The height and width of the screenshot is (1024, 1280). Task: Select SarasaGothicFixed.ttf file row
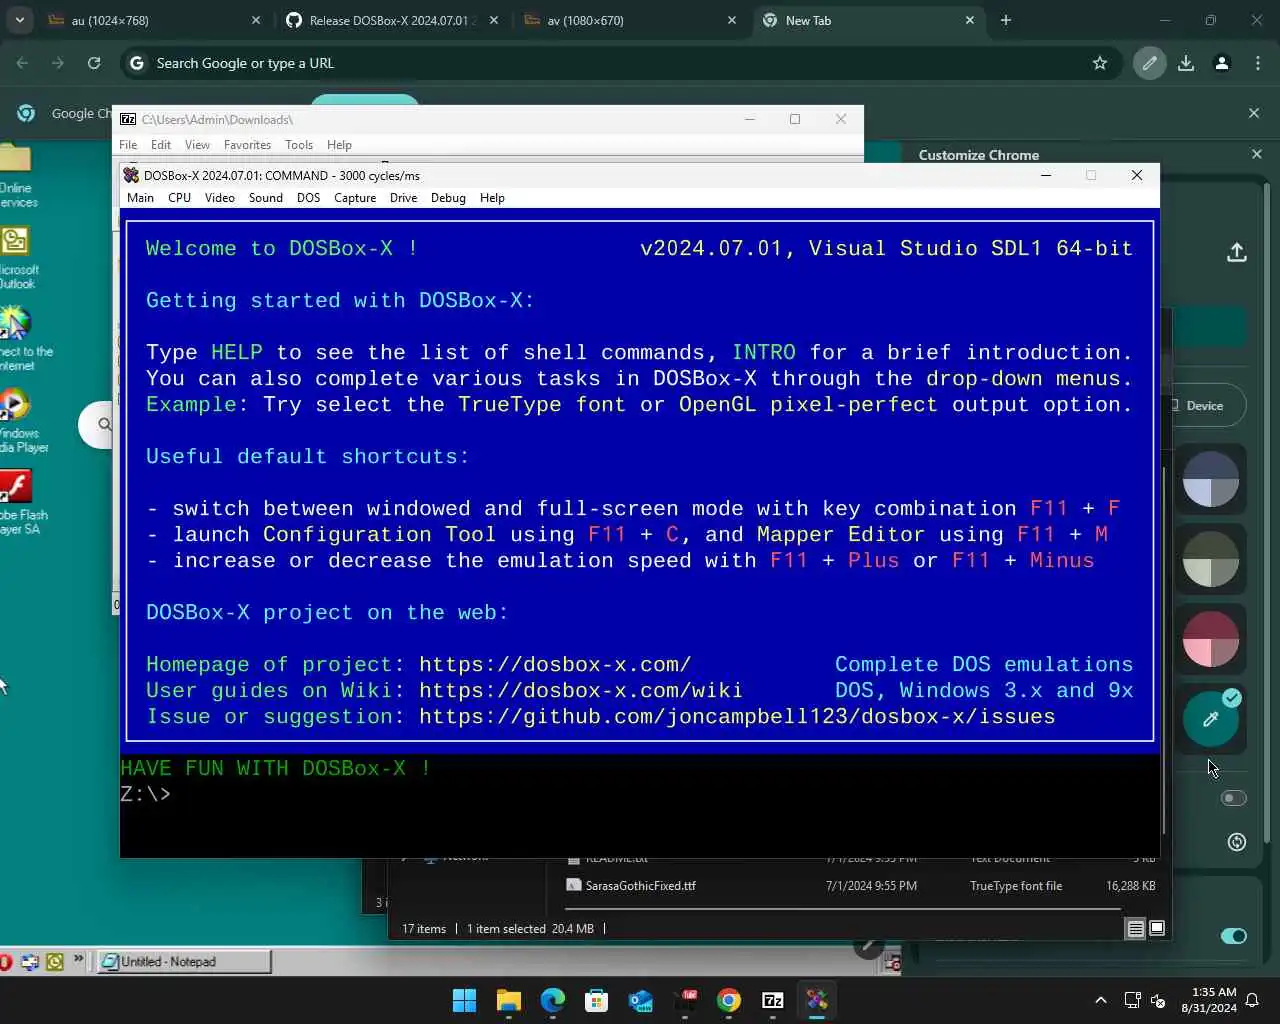pos(860,886)
